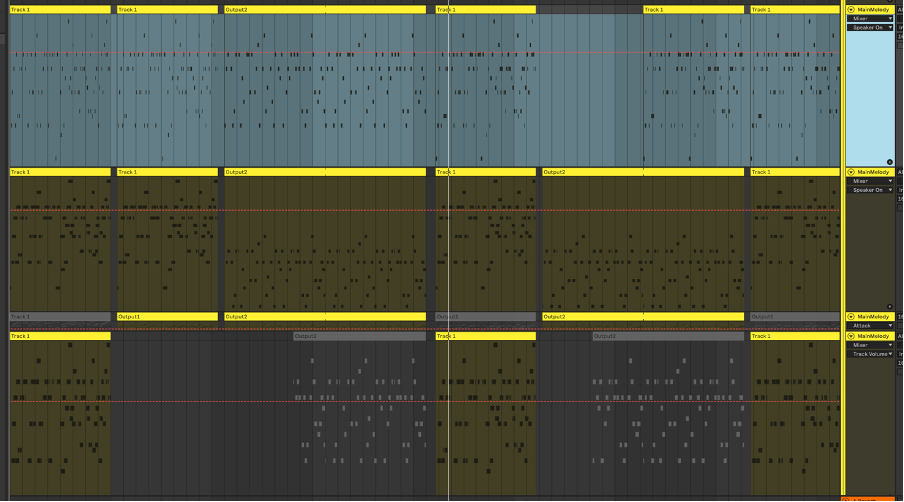The width and height of the screenshot is (904, 502).
Task: Select the deactivated gray Track 1 clip in the Attack track
Action: click(60, 317)
